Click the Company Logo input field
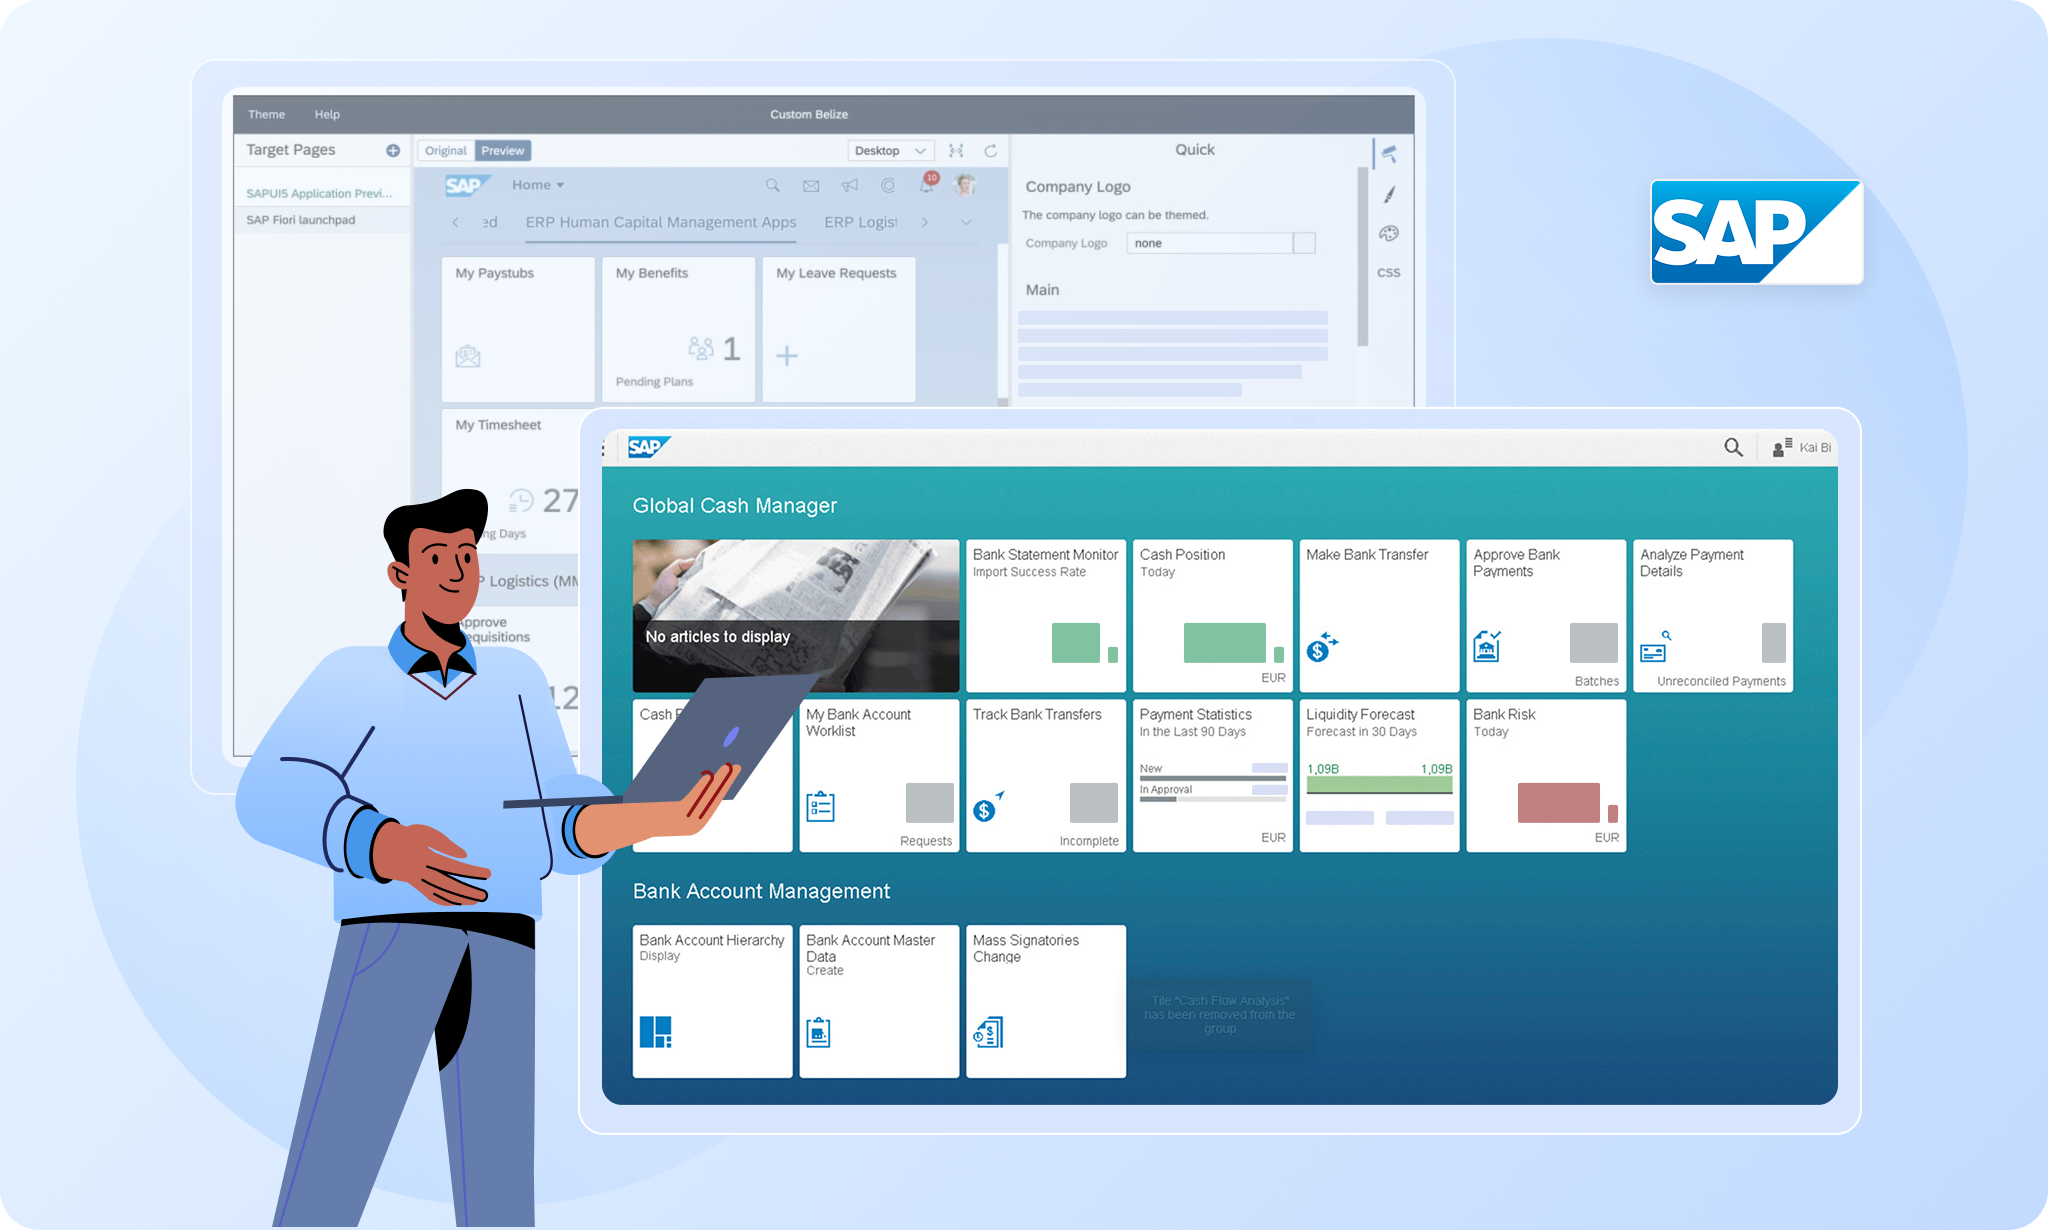This screenshot has width=2048, height=1230. (1209, 243)
